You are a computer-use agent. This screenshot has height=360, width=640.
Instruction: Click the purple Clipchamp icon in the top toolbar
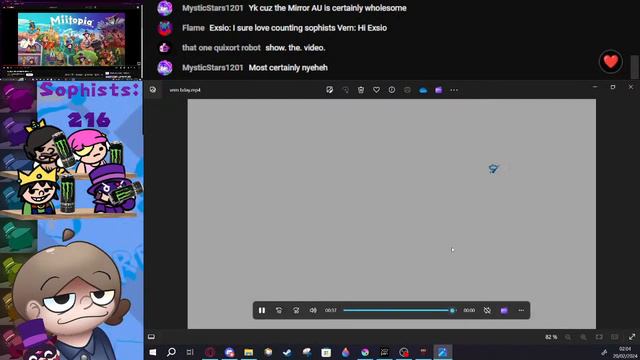(x=439, y=90)
